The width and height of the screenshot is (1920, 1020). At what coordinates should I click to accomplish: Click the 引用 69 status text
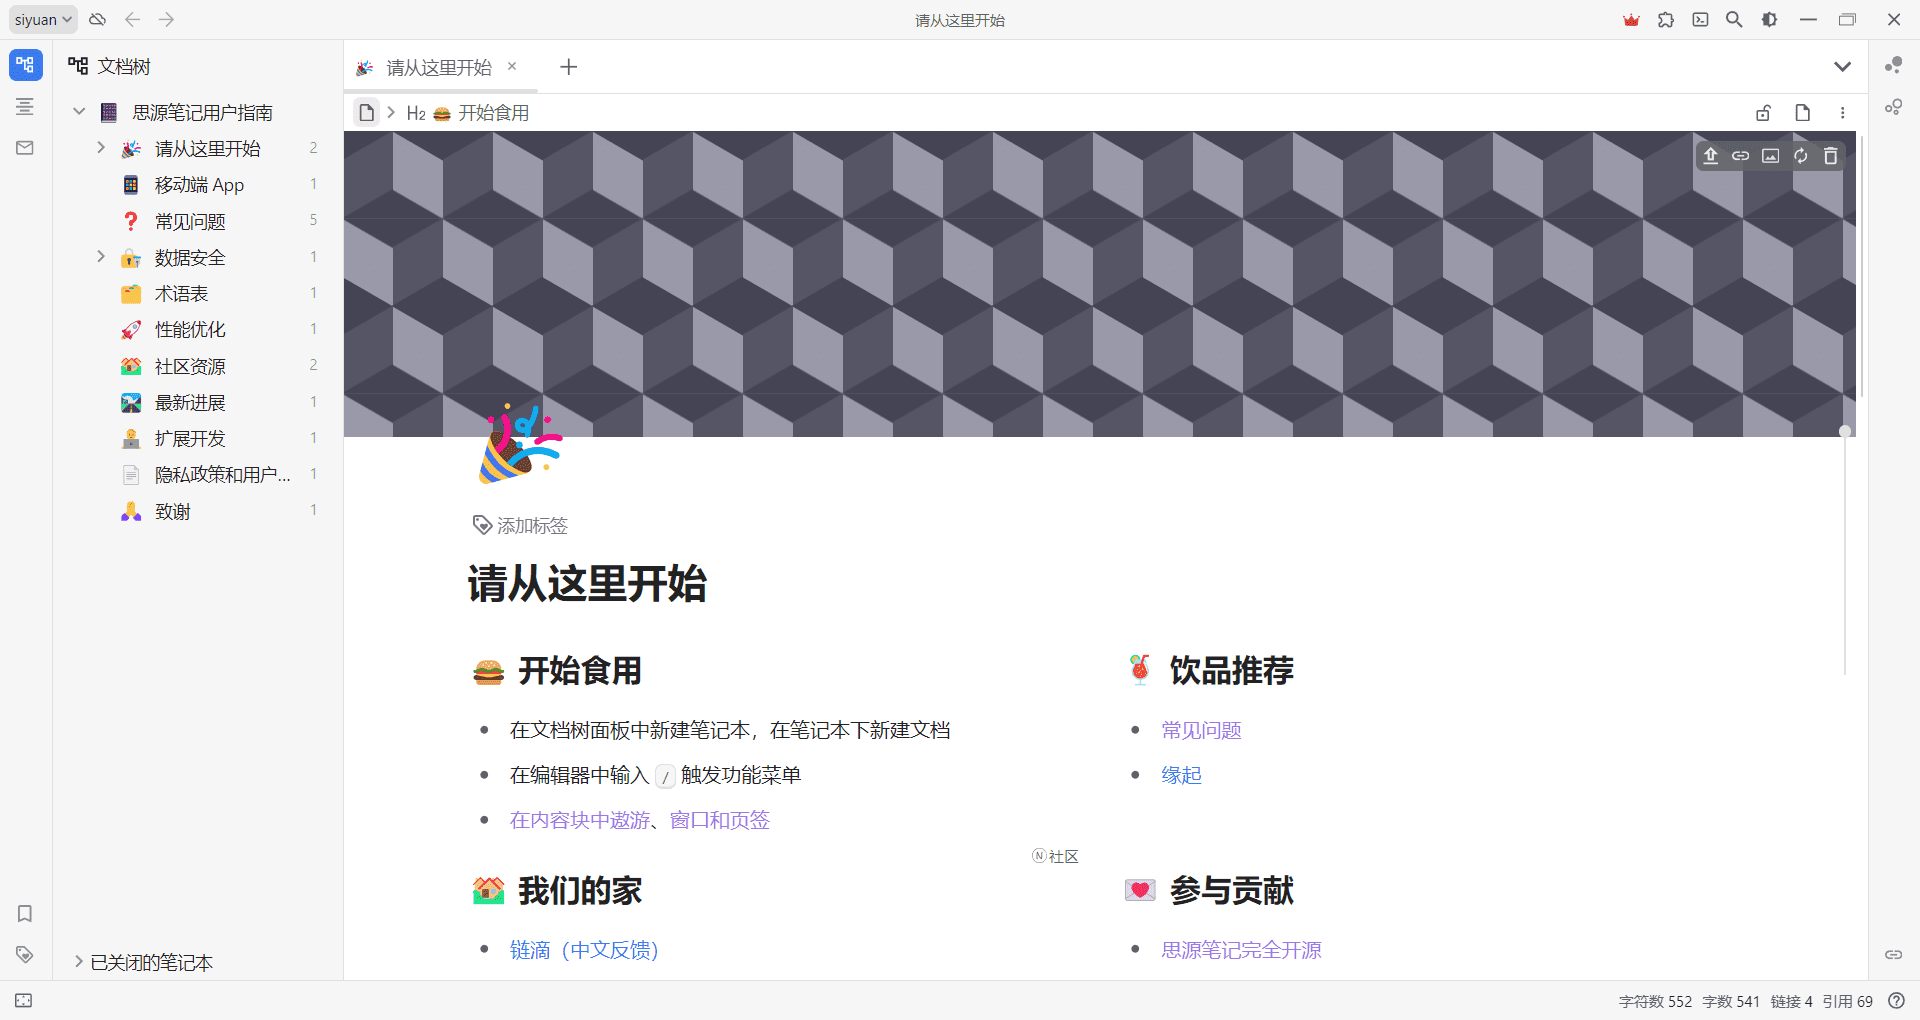point(1847,1001)
